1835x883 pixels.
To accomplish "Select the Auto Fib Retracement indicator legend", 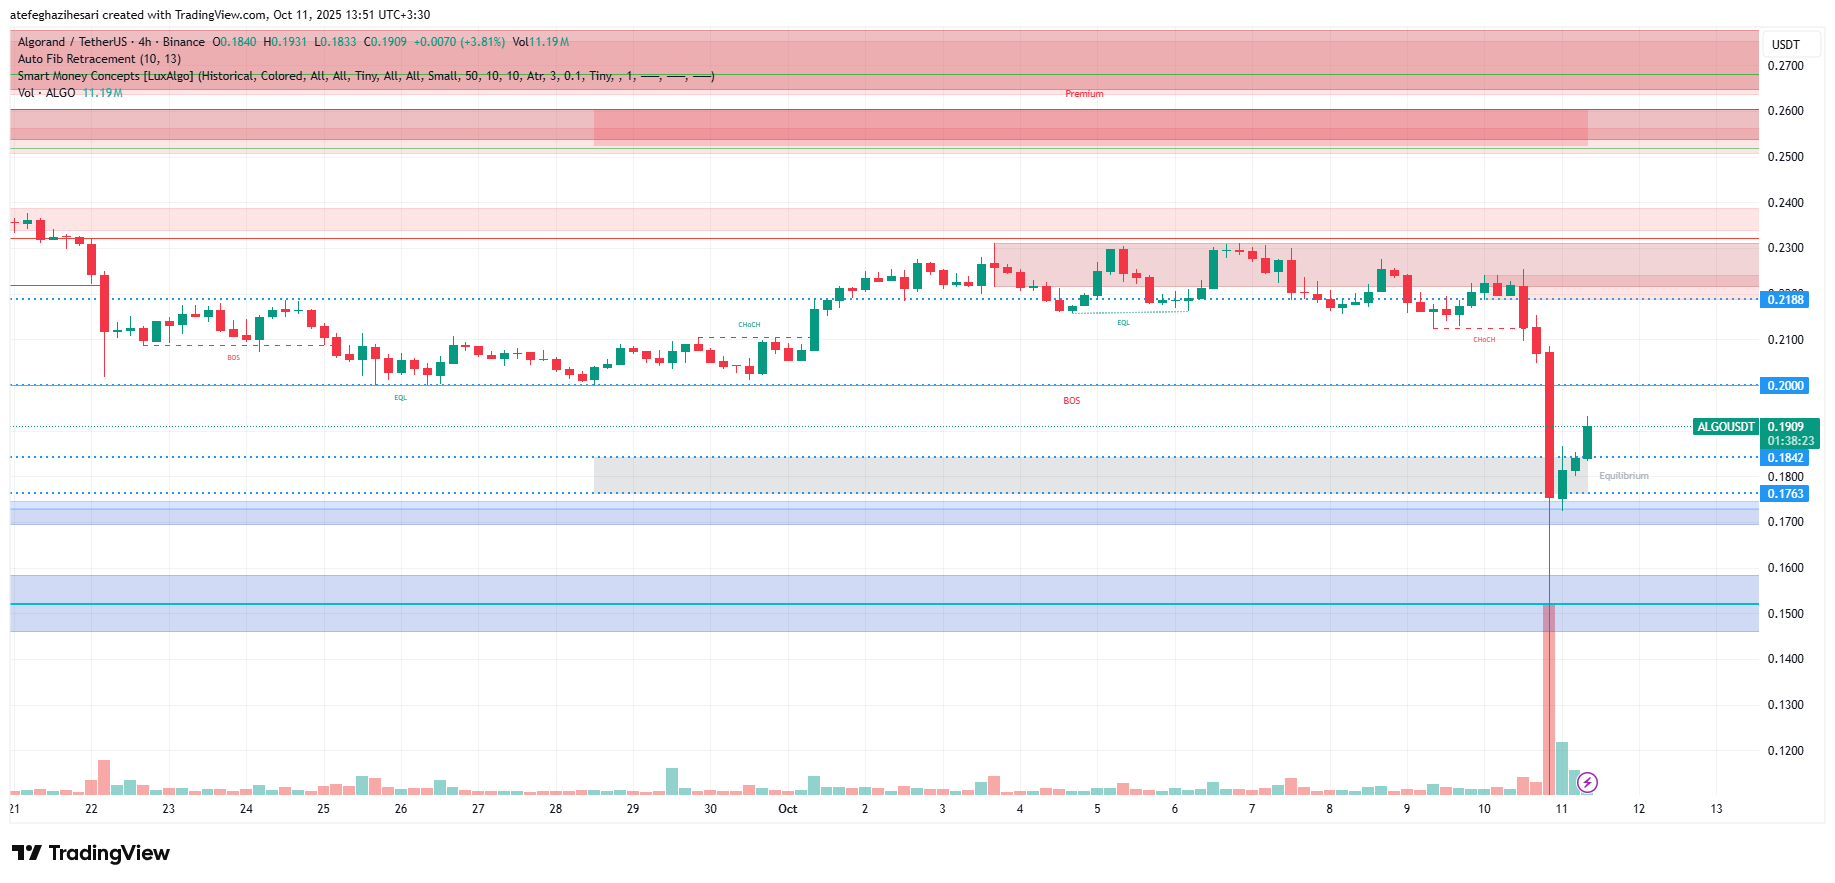I will coord(99,59).
